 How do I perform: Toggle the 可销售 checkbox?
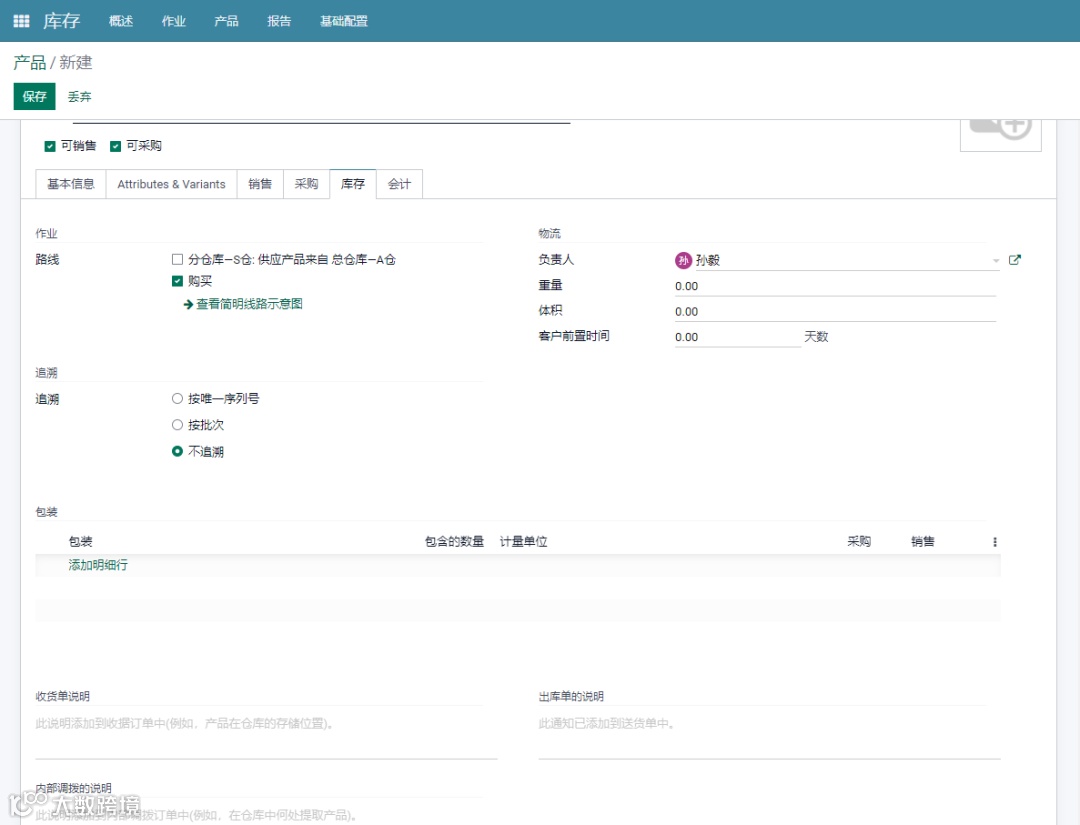(x=50, y=146)
